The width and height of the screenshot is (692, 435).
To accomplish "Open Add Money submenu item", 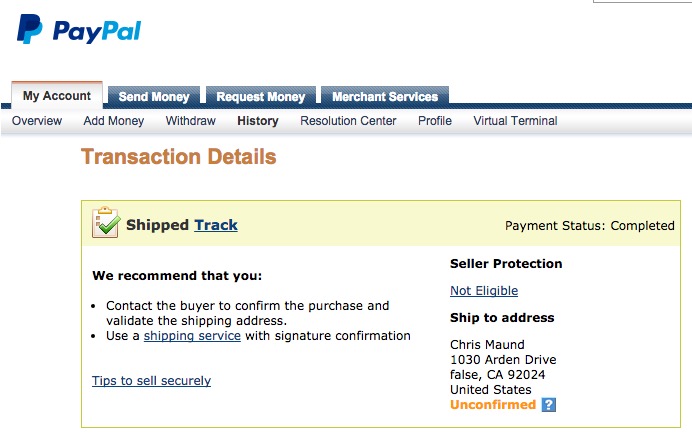I will (x=114, y=121).
